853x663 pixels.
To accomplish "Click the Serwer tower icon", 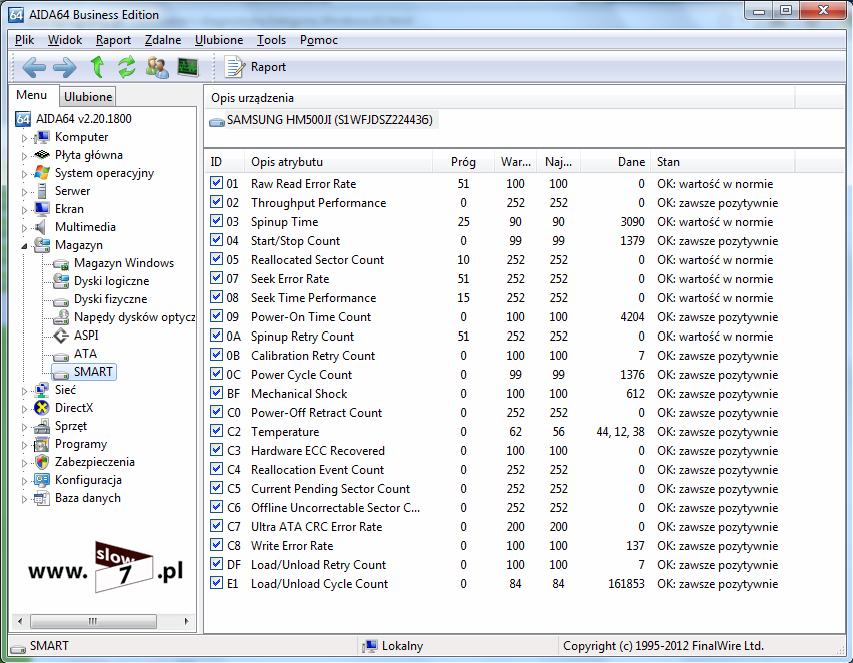I will click(x=41, y=191).
